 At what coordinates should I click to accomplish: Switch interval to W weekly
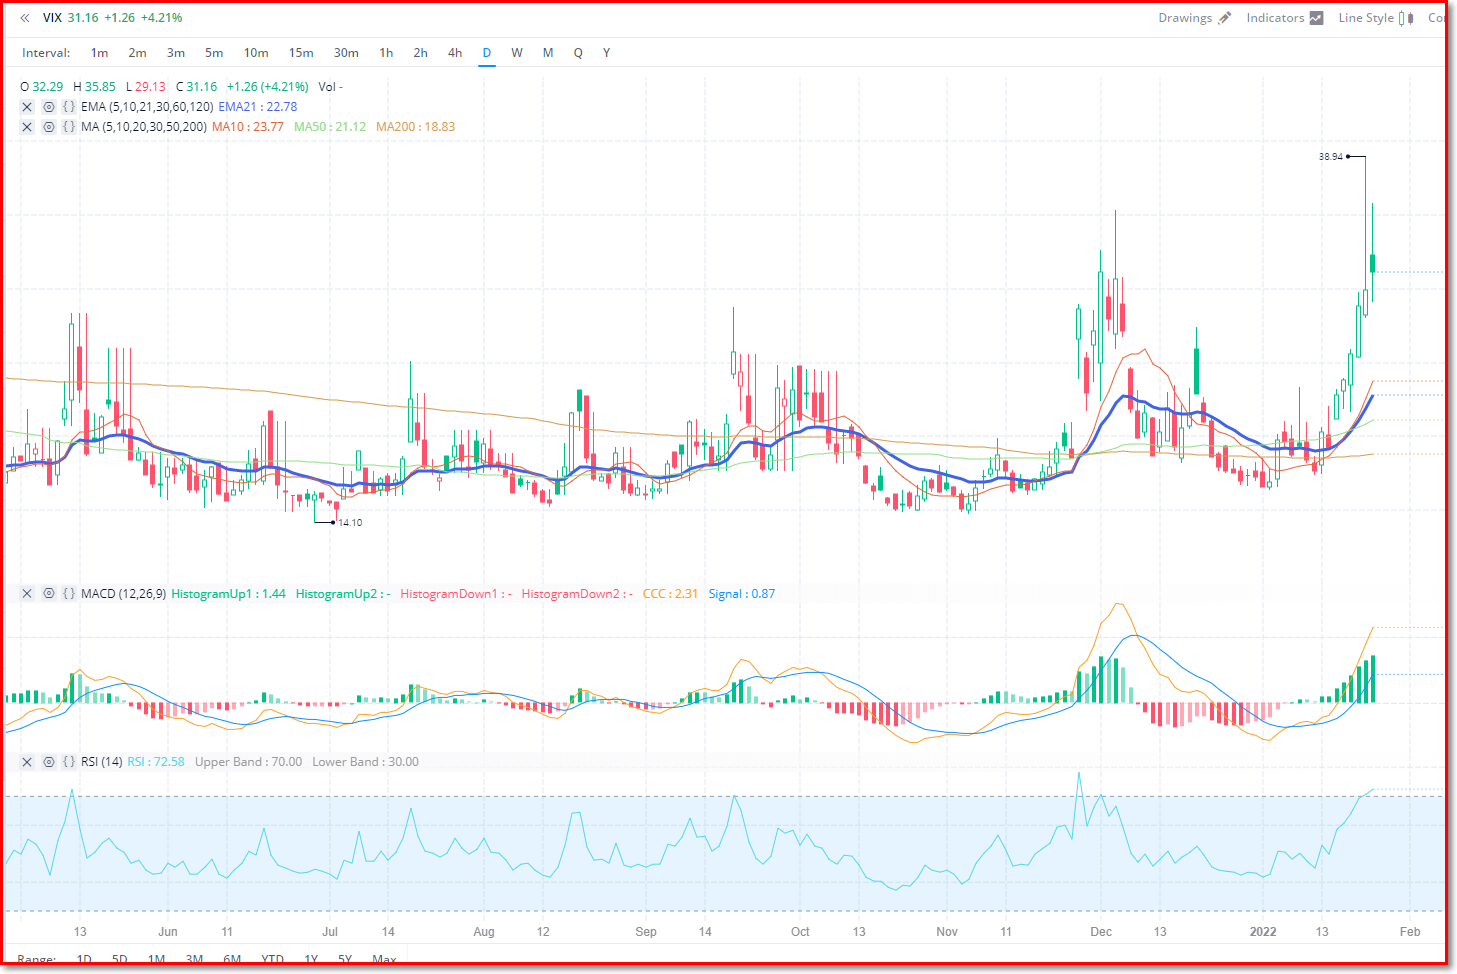pyautogui.click(x=517, y=53)
